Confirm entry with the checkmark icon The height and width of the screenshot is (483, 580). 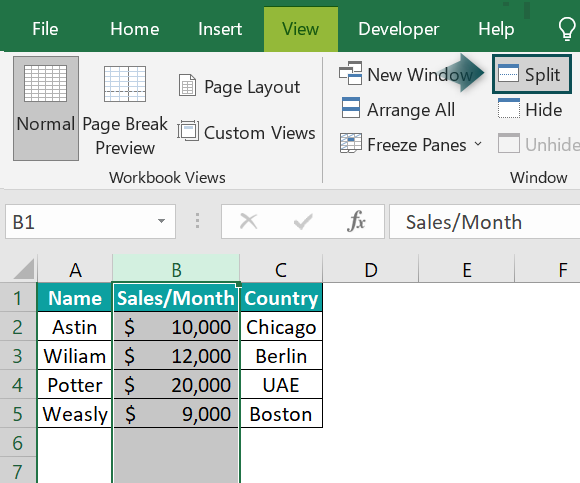303,222
